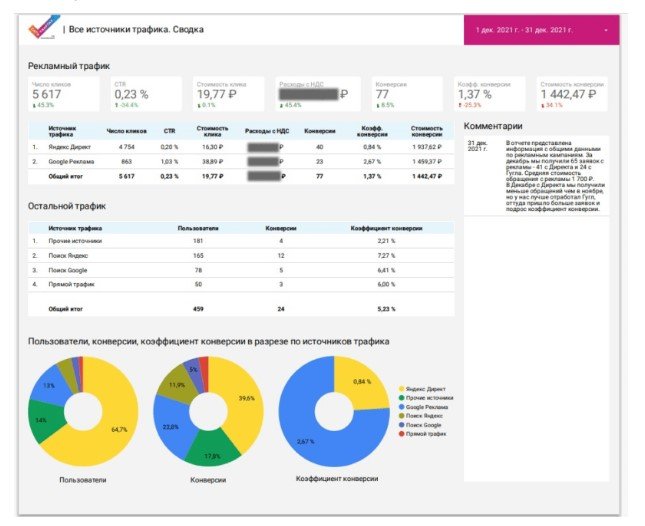Click the 6,41 % conversion rate cell

(x=386, y=270)
